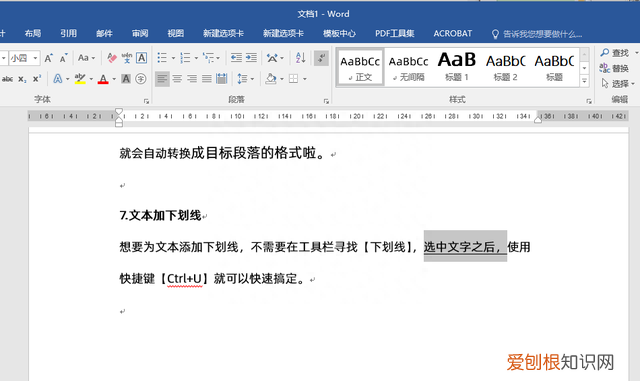The image size is (640, 381).
Task: Apply multilevel list formatting
Action: pos(208,58)
